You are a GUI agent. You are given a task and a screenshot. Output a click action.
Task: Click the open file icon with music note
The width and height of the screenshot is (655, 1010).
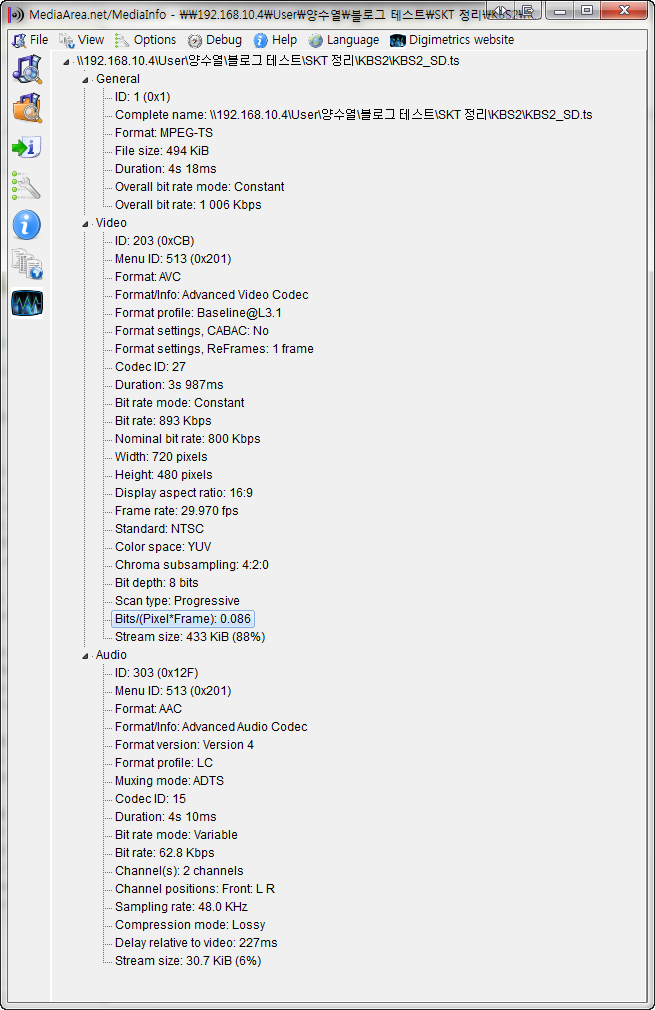coord(27,70)
